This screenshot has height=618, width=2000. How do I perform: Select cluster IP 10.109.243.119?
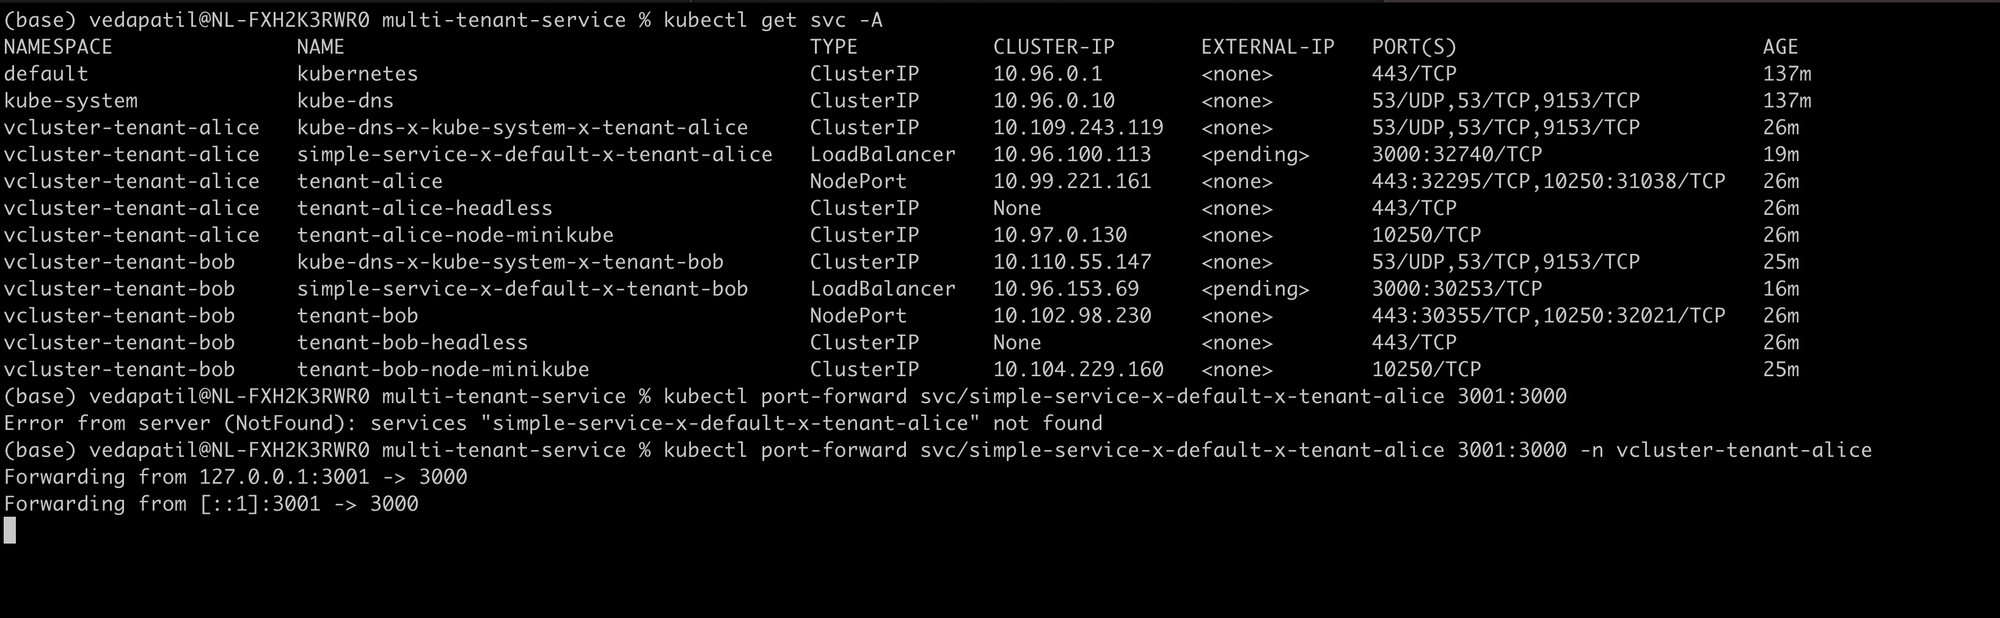[x=1078, y=128]
